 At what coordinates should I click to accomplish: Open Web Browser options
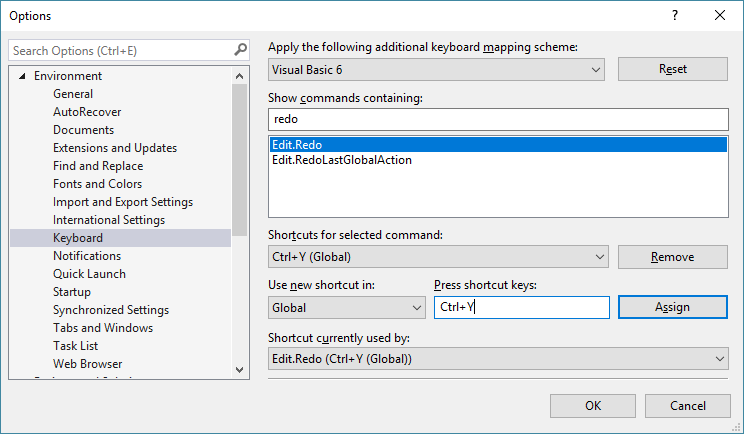coord(88,364)
